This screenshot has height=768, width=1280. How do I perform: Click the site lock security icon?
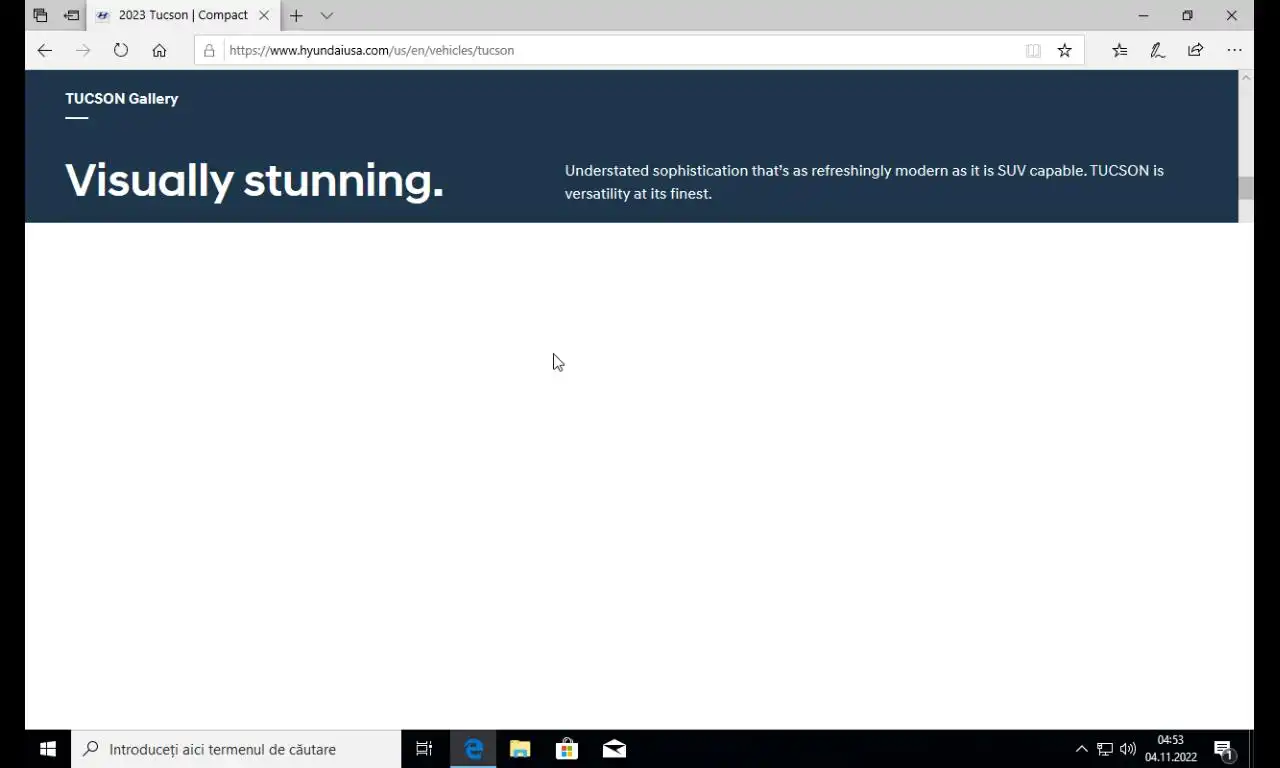[209, 50]
